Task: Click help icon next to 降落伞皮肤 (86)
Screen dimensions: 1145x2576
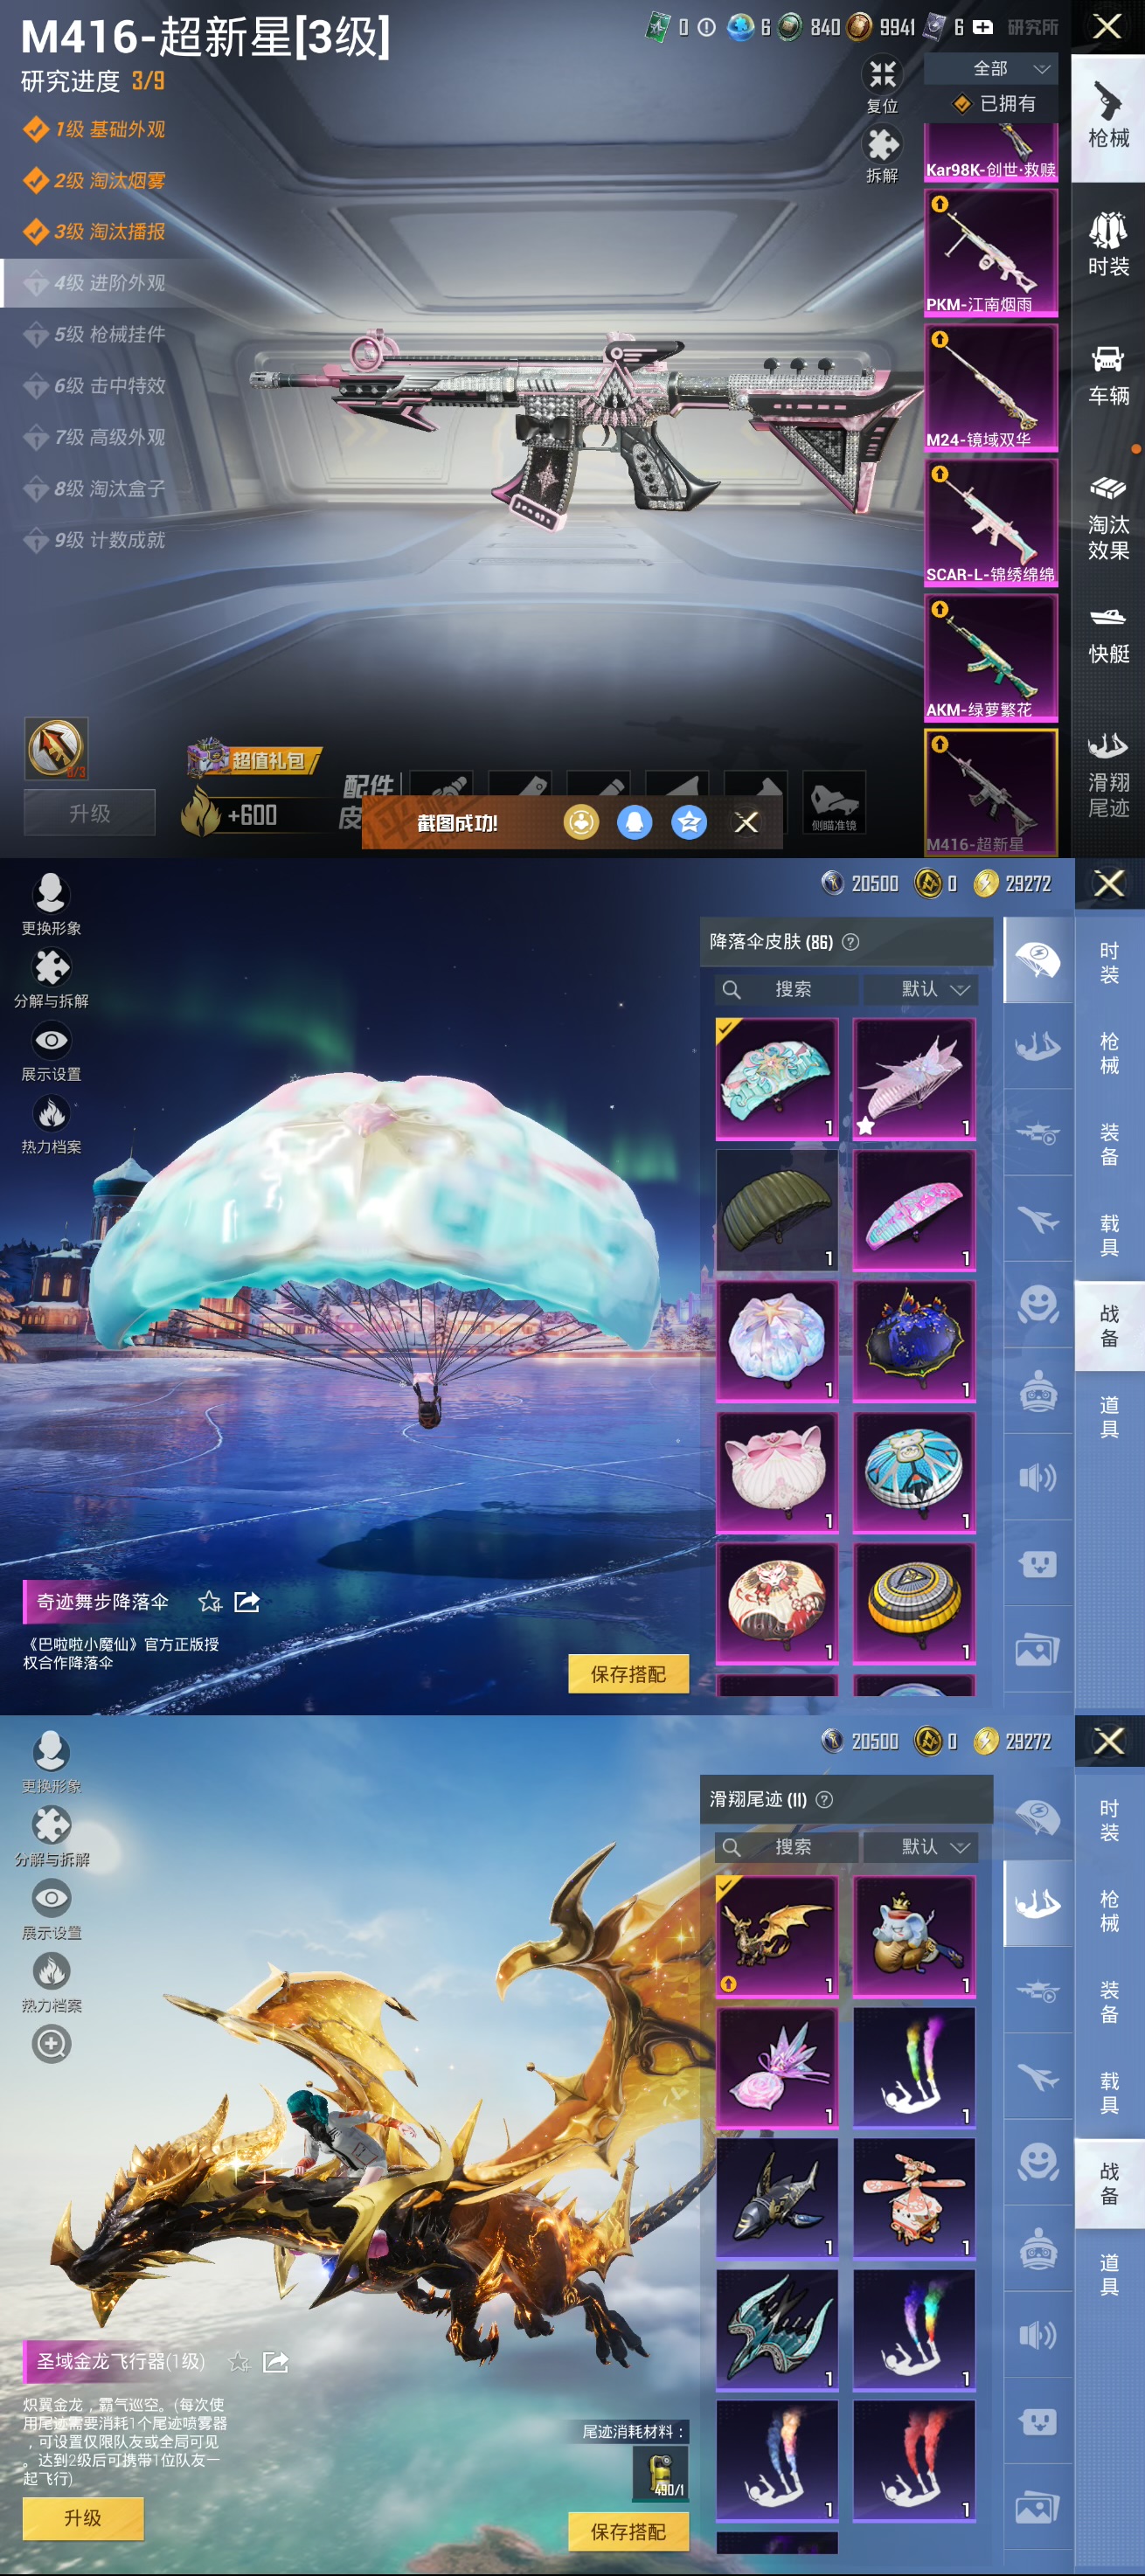Action: pos(851,941)
